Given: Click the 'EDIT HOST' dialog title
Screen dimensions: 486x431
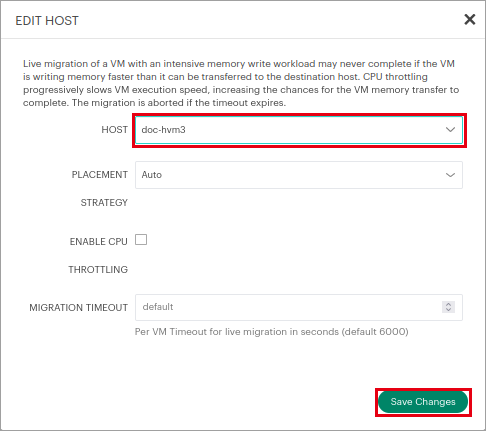Looking at the screenshot, I should coord(47,21).
